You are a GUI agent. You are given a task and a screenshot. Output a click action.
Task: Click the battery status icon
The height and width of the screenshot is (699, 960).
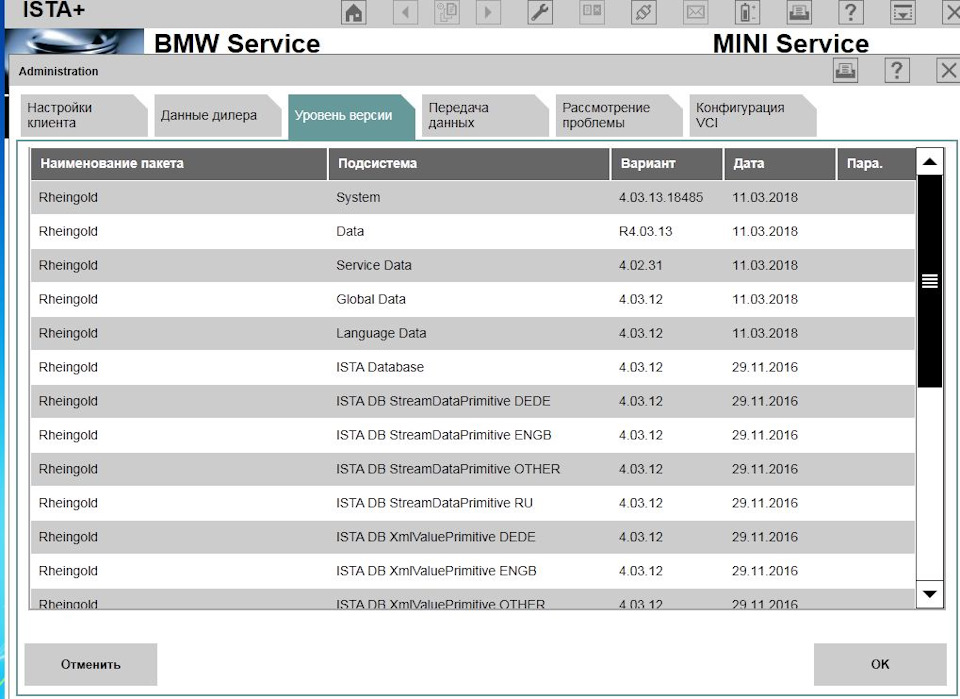pos(747,13)
